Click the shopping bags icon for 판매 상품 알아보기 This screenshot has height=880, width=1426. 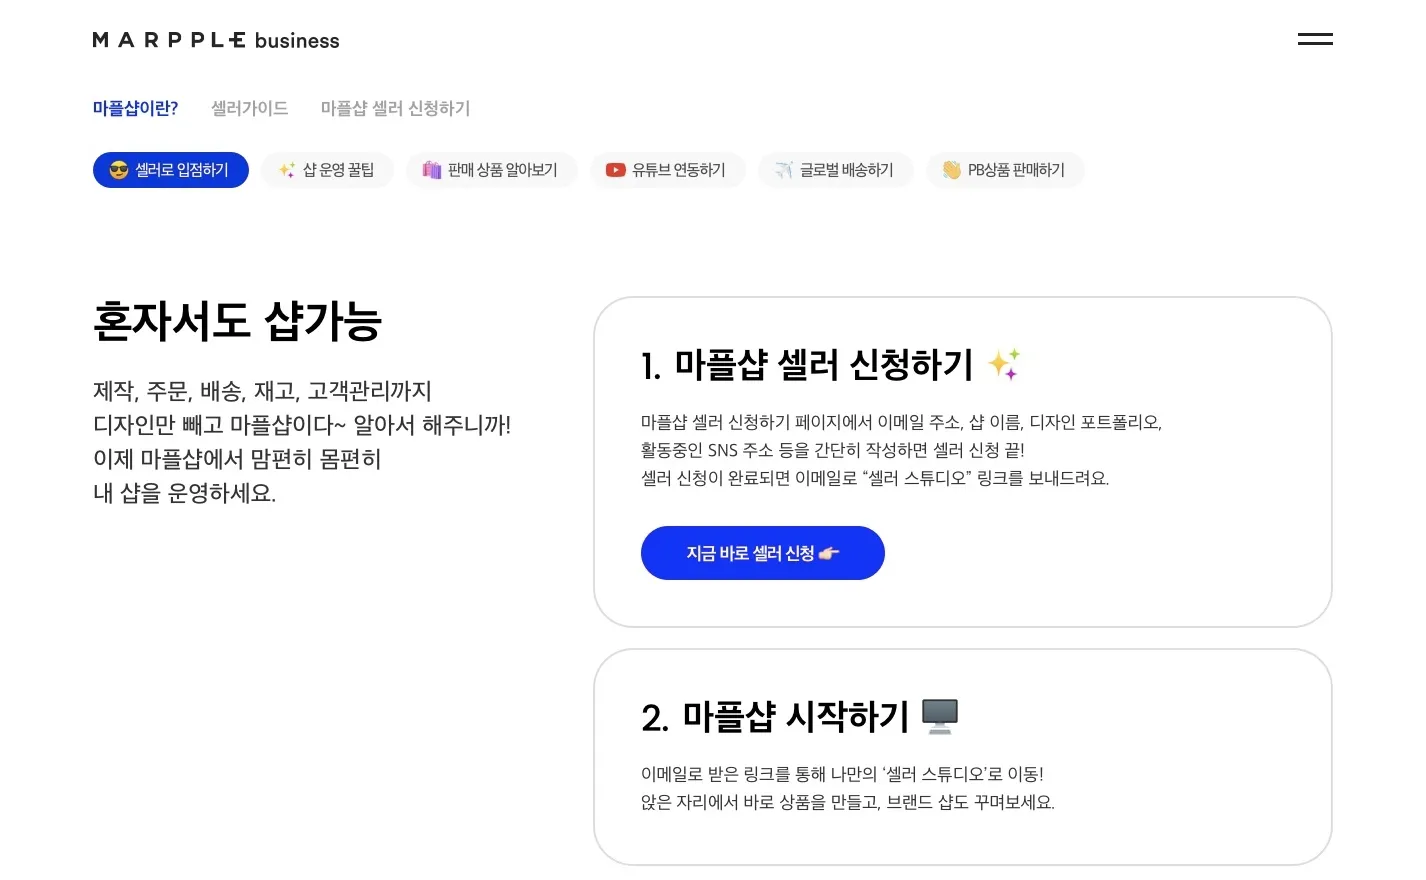tap(431, 170)
